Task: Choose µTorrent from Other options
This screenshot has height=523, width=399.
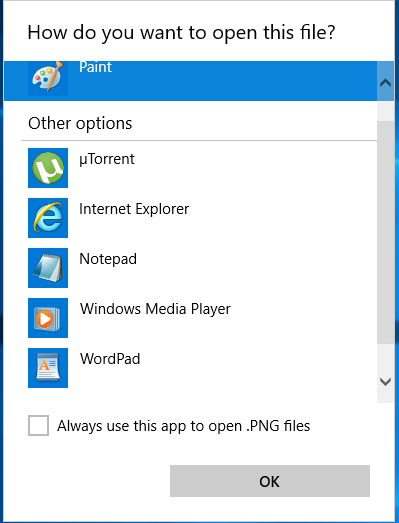Action: point(107,159)
